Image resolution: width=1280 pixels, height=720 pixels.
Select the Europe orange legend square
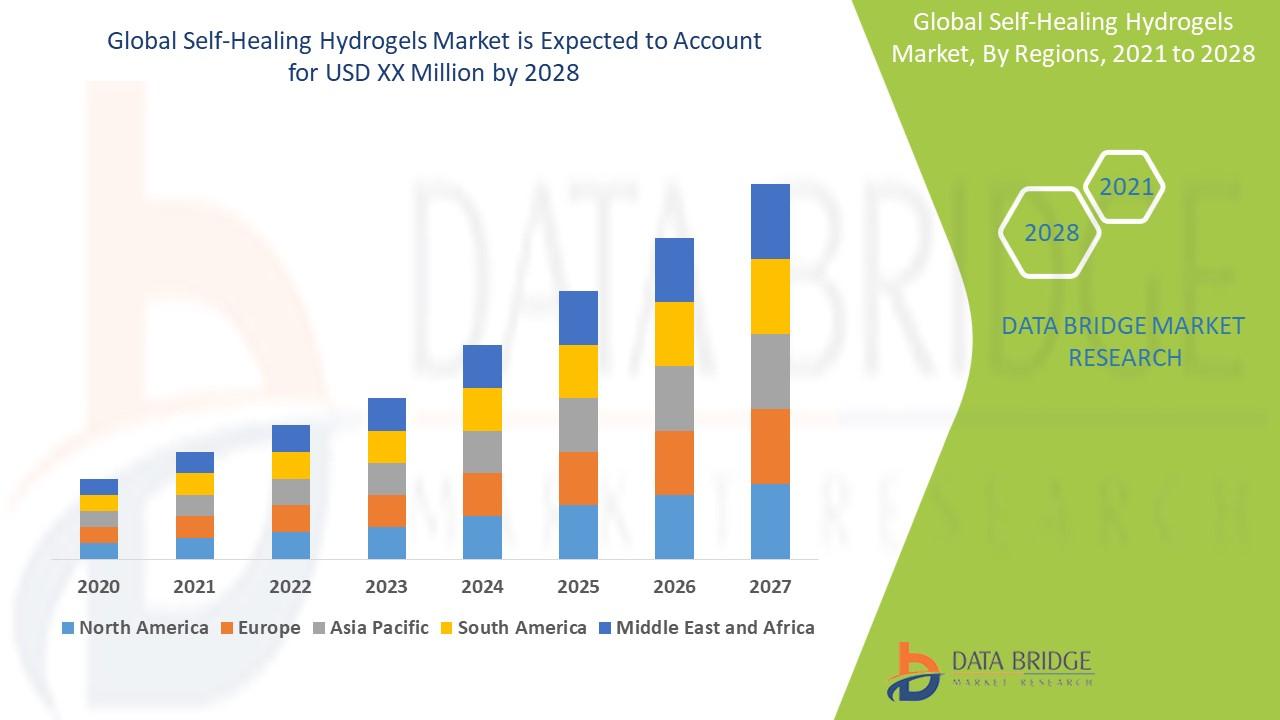228,628
